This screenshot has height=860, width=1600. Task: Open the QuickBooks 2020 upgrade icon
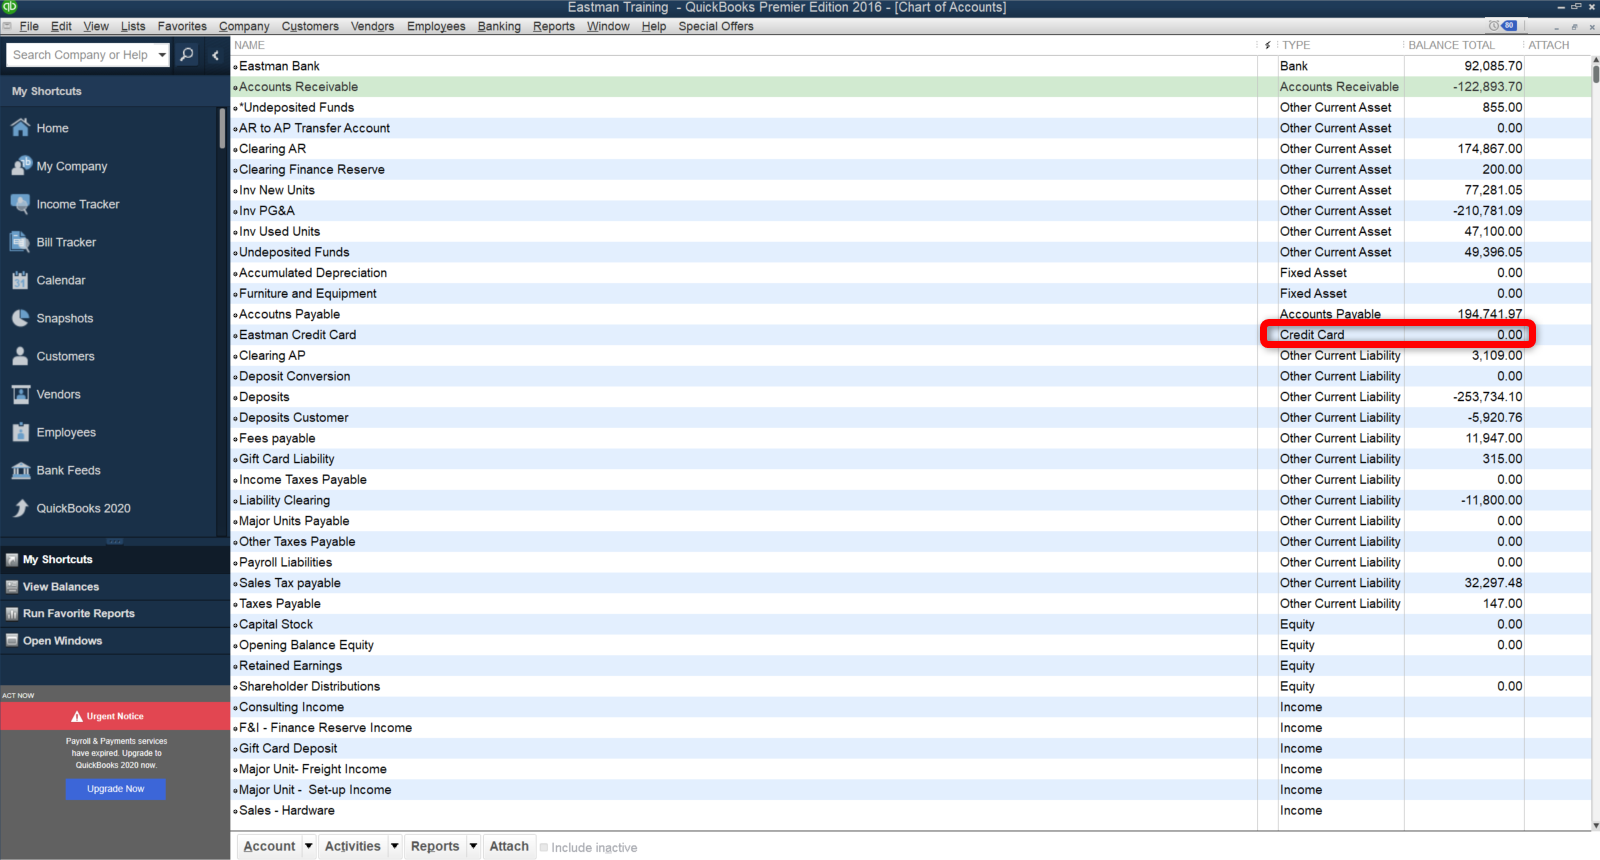(x=20, y=508)
